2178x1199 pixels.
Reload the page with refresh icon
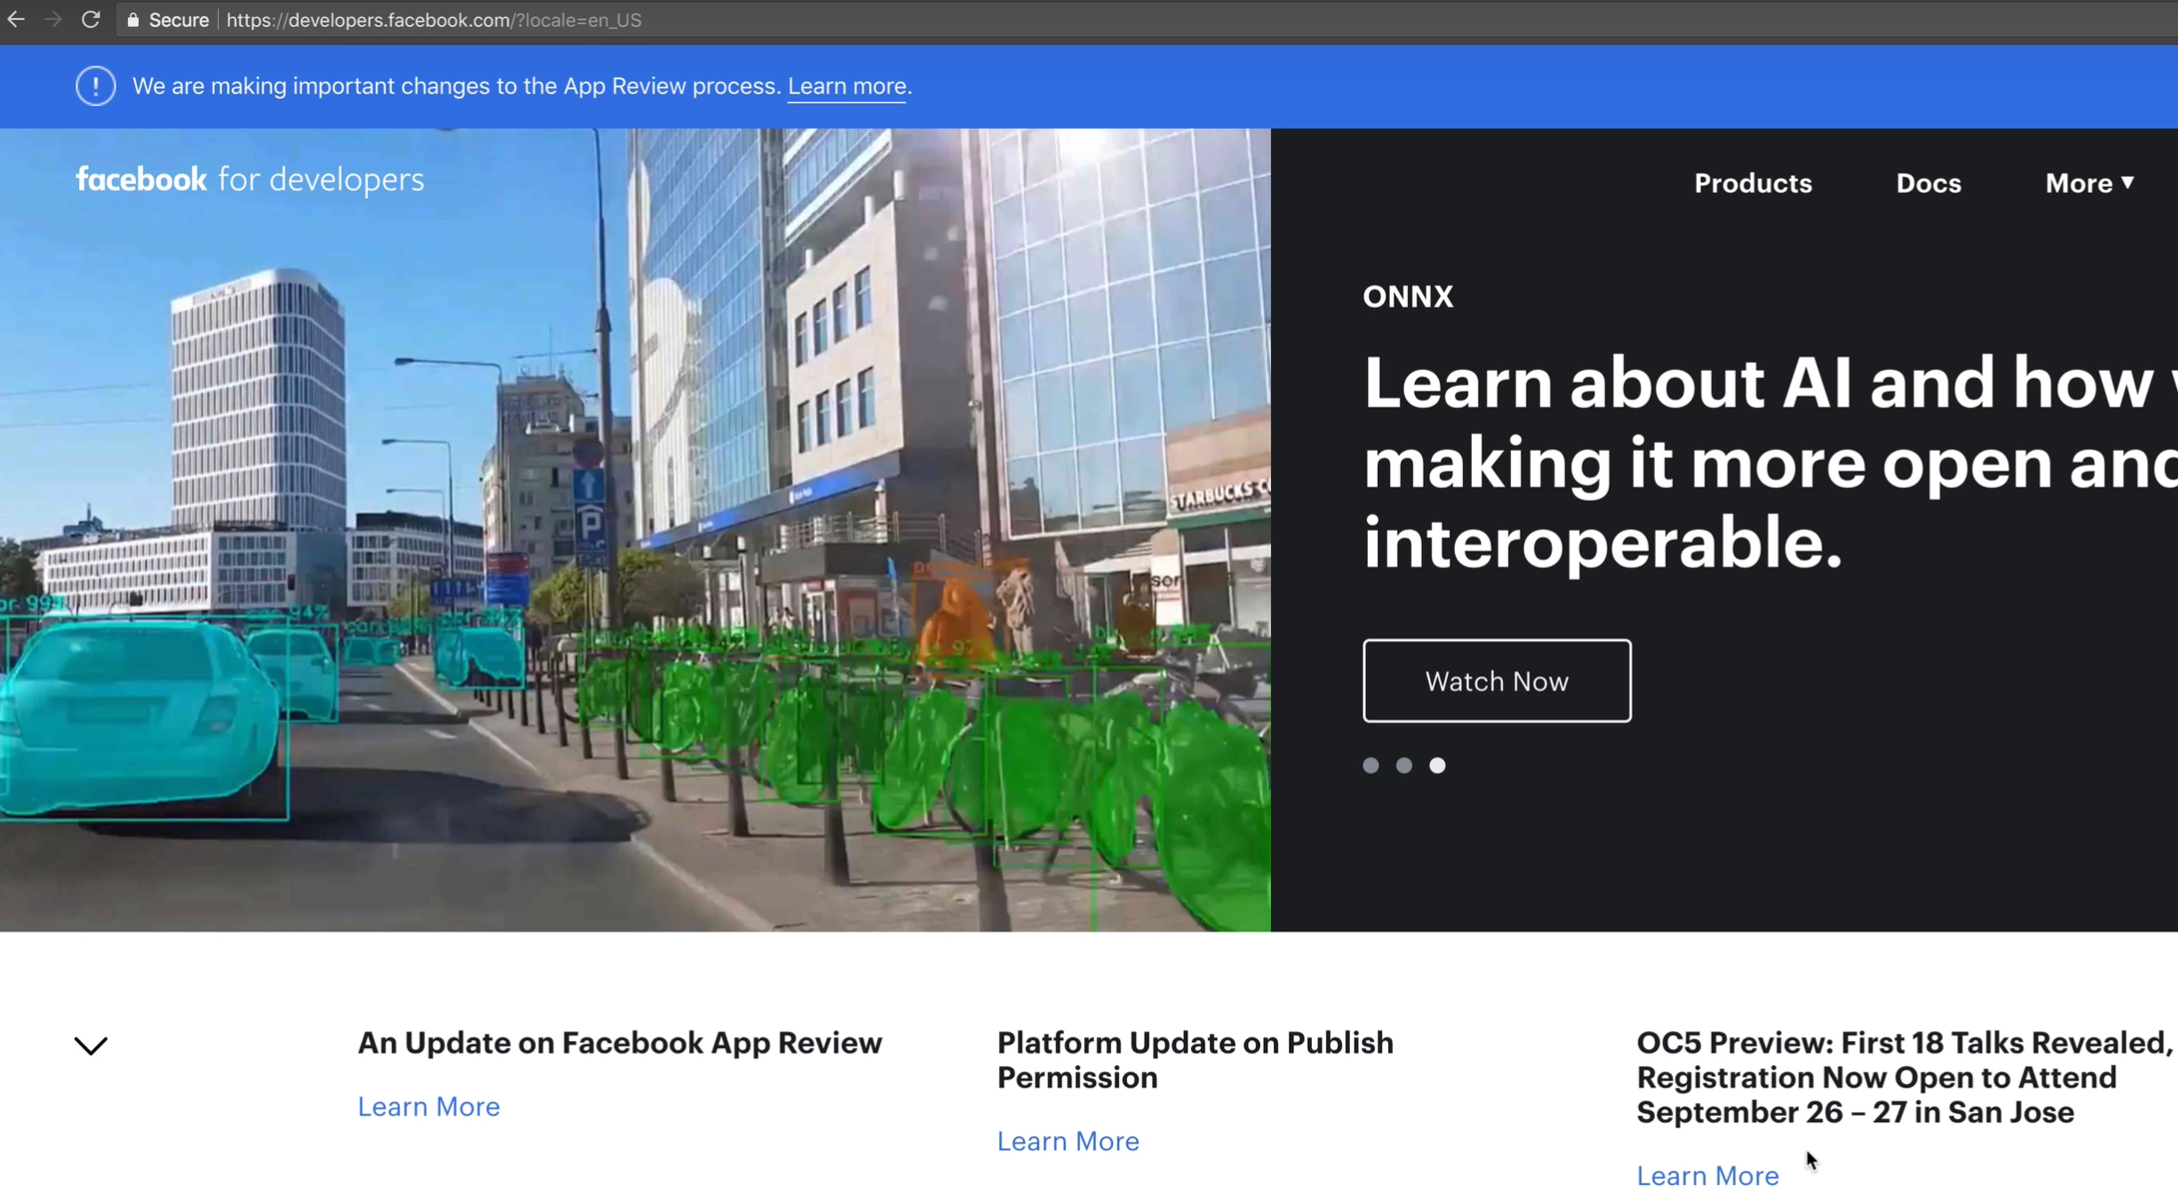[90, 20]
